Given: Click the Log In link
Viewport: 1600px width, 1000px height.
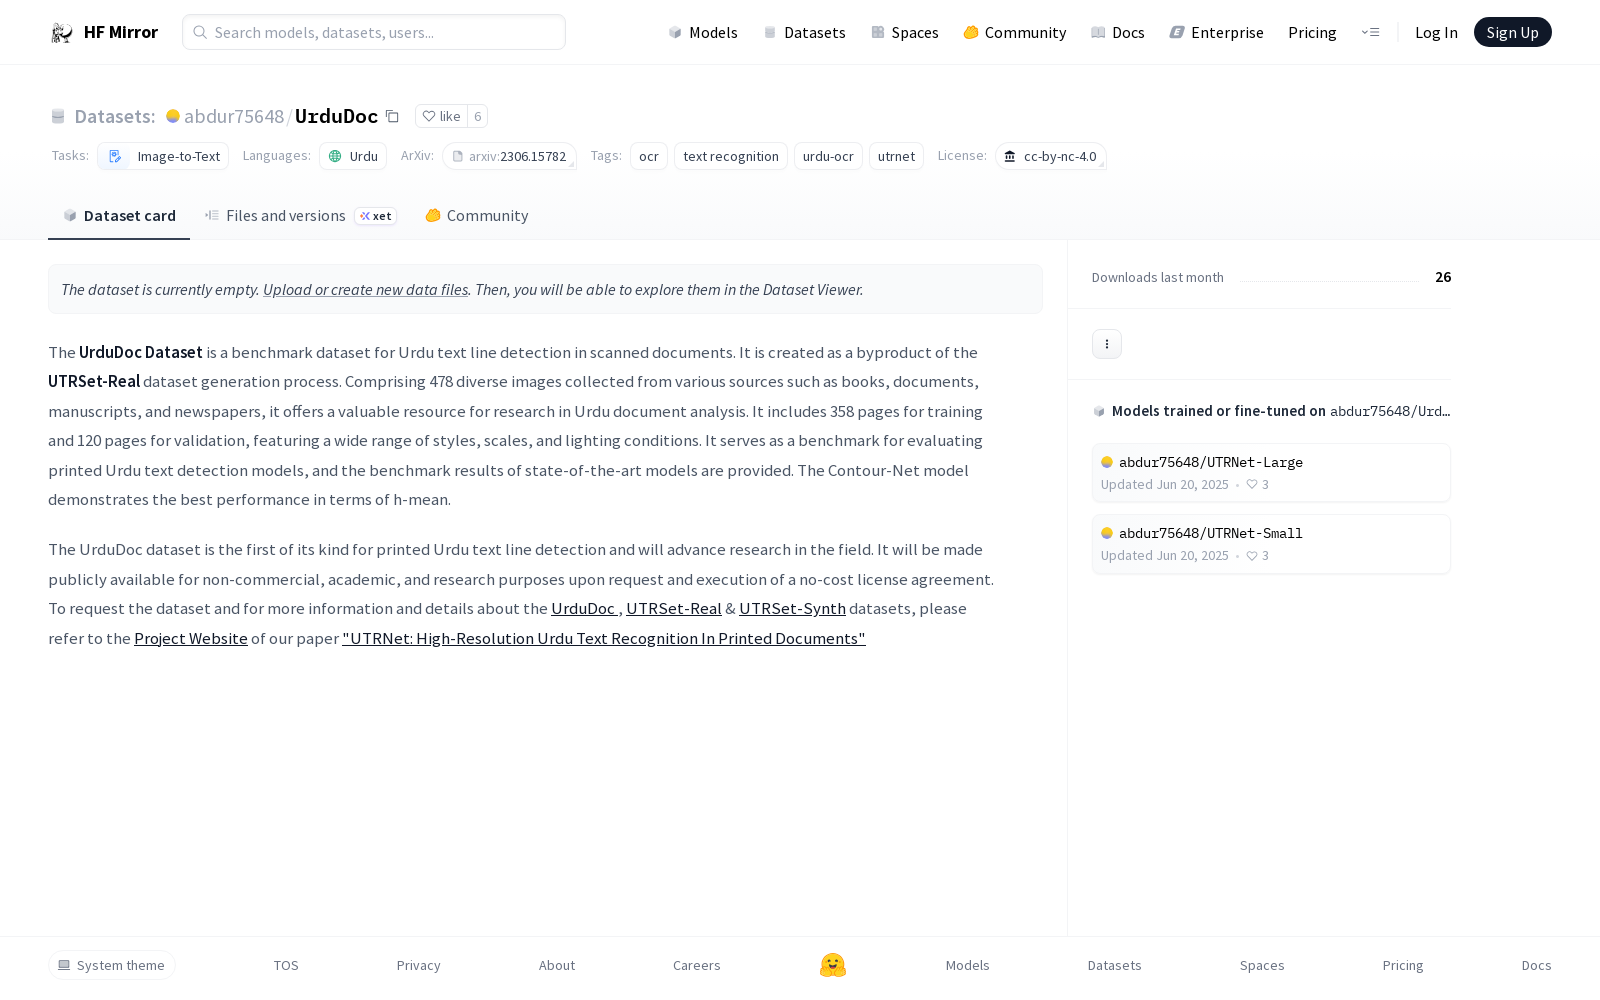Looking at the screenshot, I should 1436,32.
